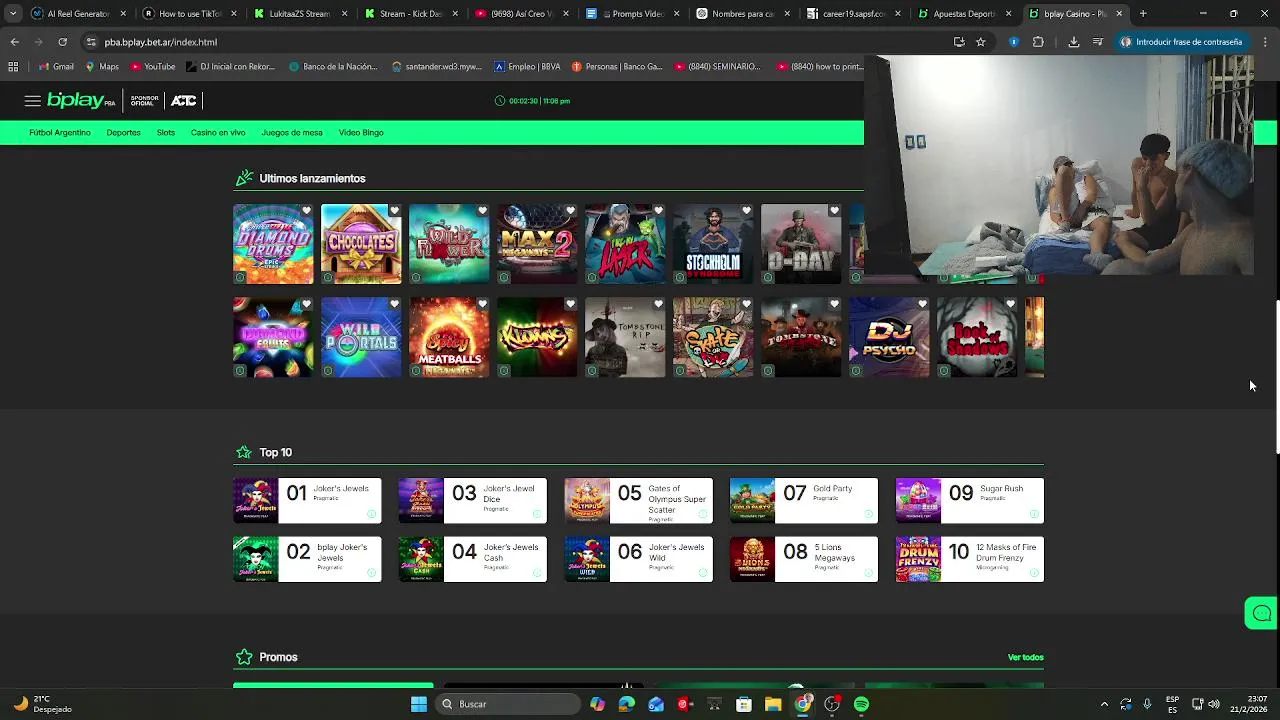Open Copilot from the taskbar
This screenshot has height=720, width=1280.
597,704
